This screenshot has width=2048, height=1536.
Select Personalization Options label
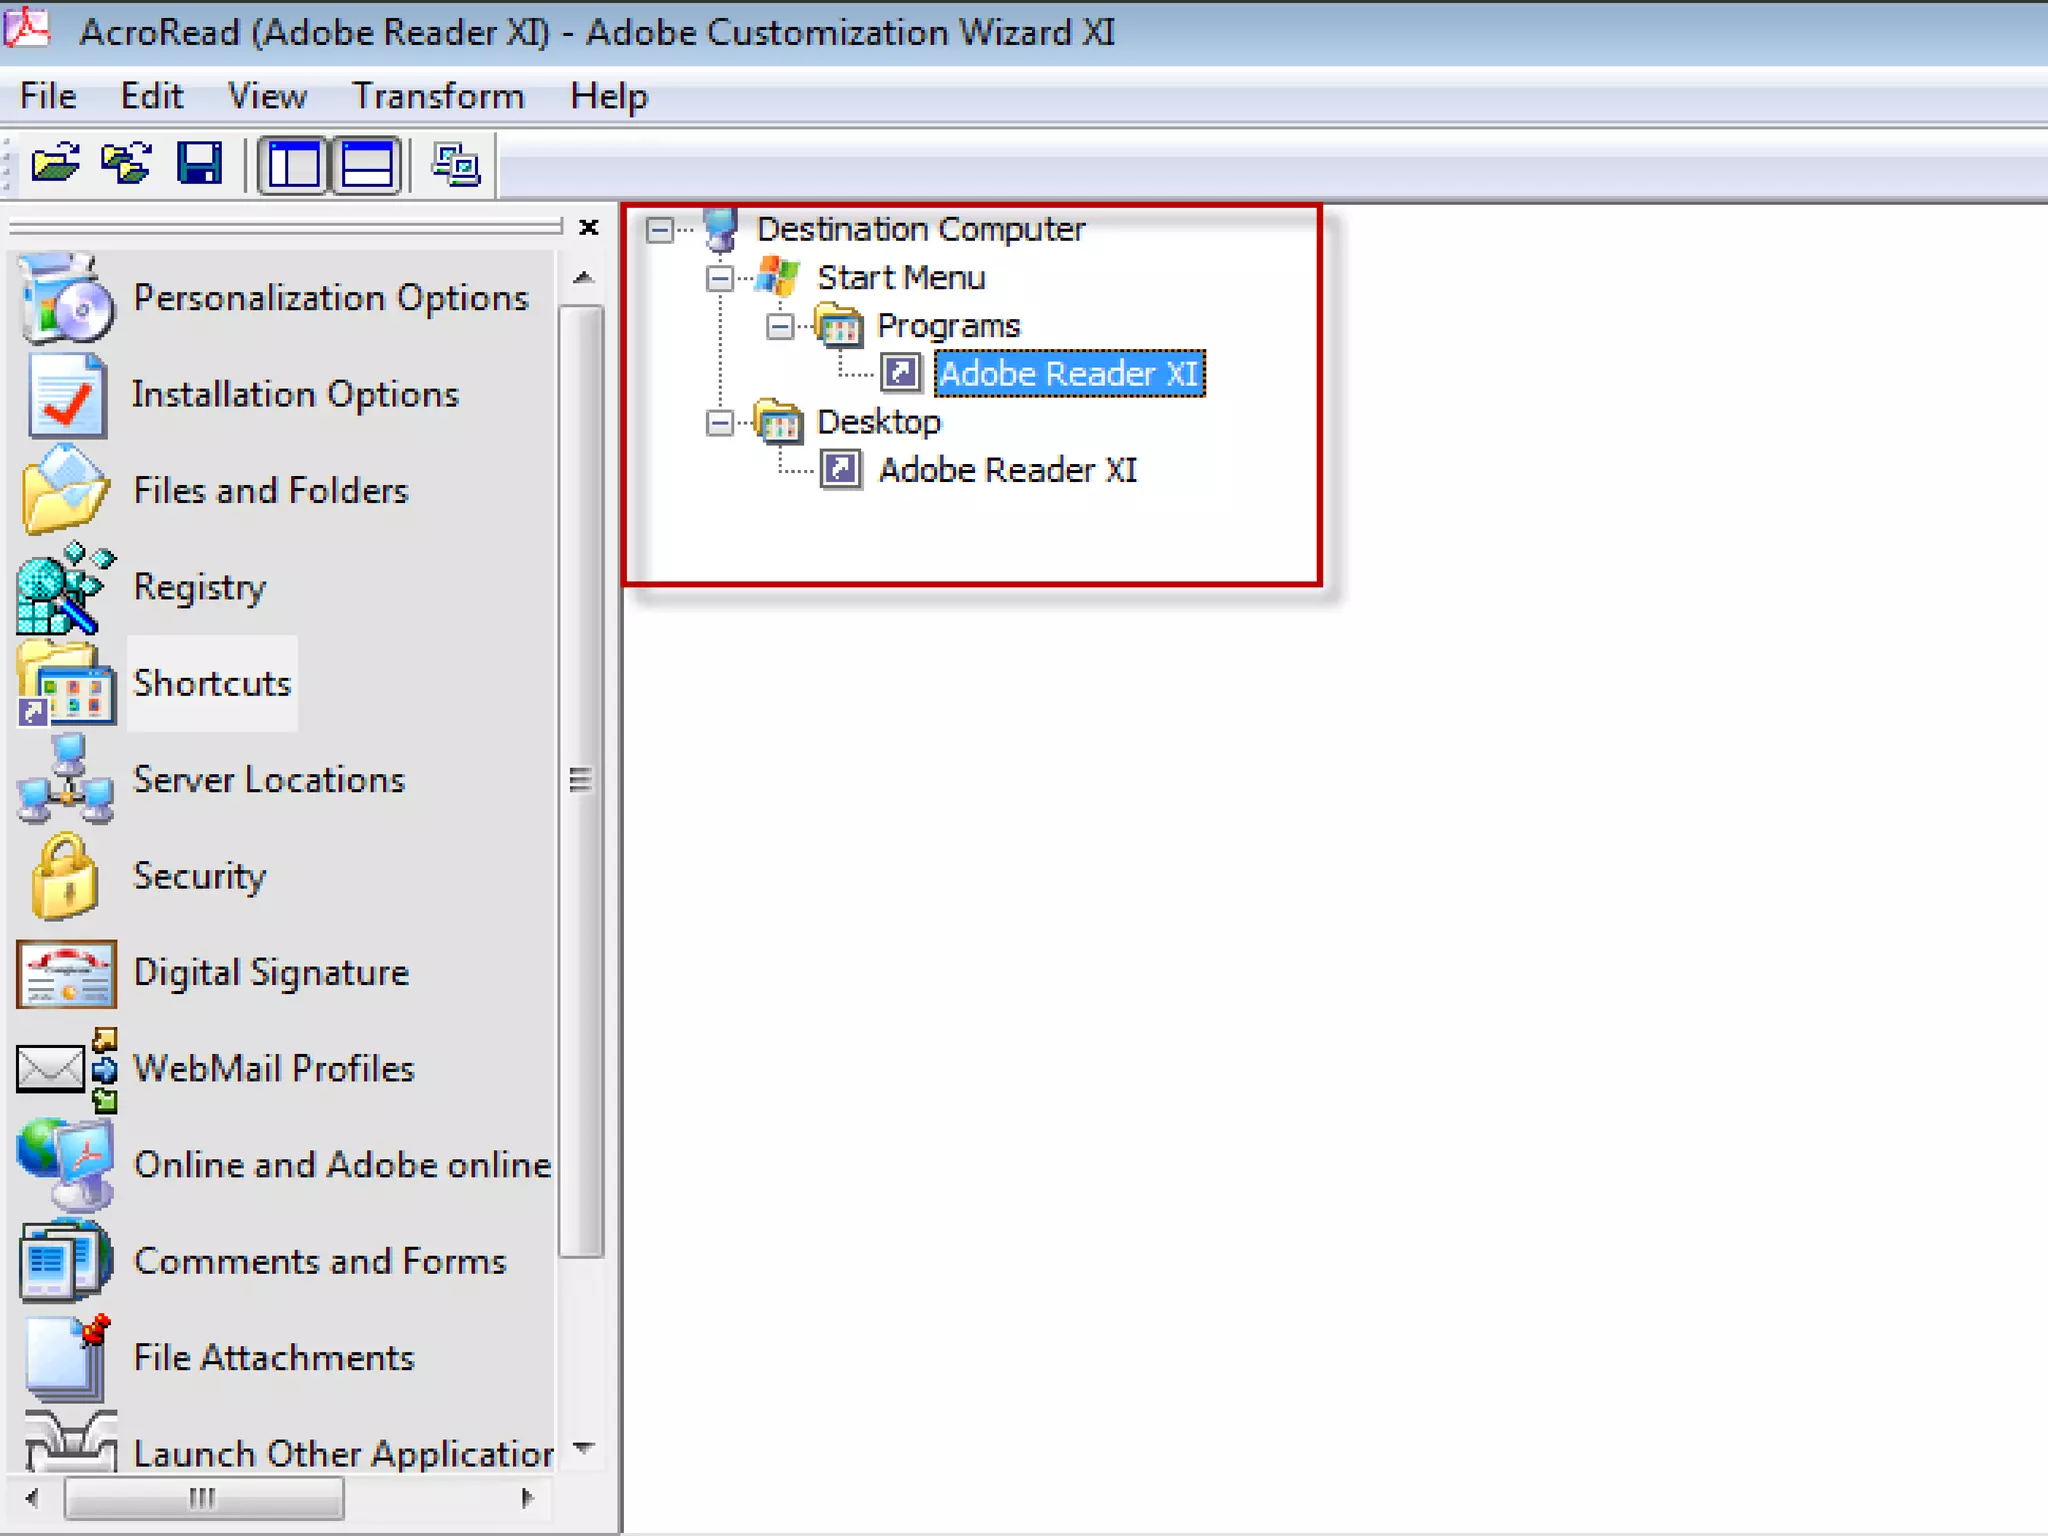coord(331,298)
